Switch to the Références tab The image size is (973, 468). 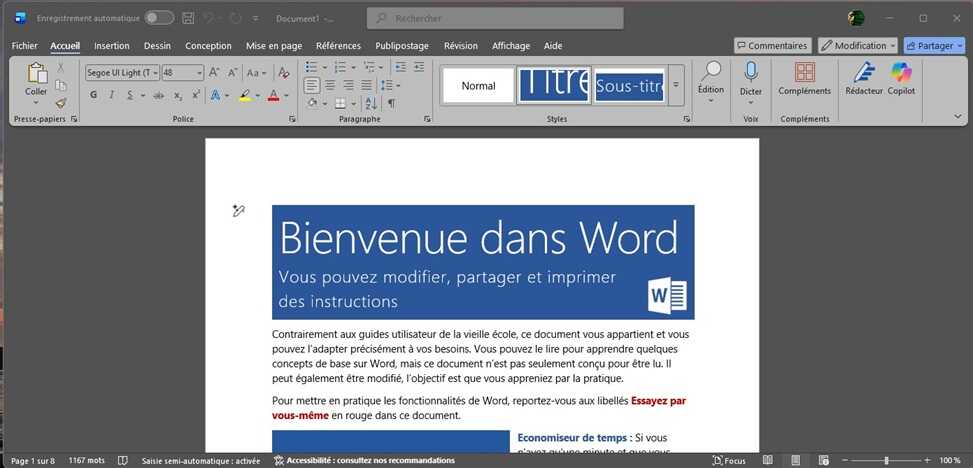point(338,46)
